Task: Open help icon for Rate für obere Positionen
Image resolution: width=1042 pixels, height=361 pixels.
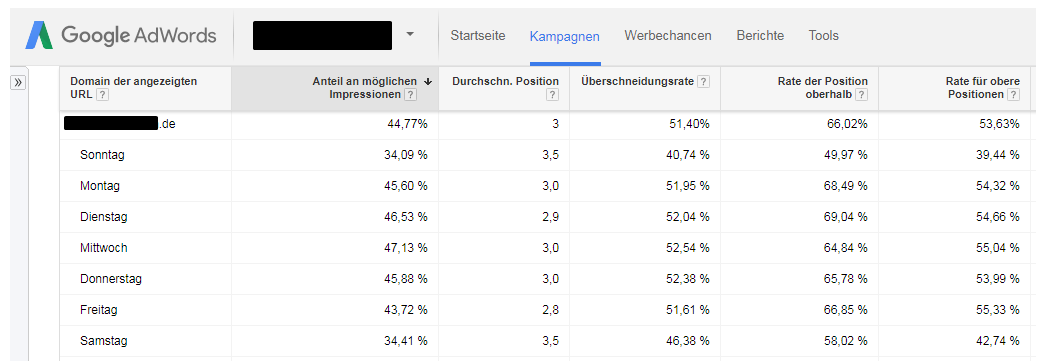Action: (x=1013, y=94)
